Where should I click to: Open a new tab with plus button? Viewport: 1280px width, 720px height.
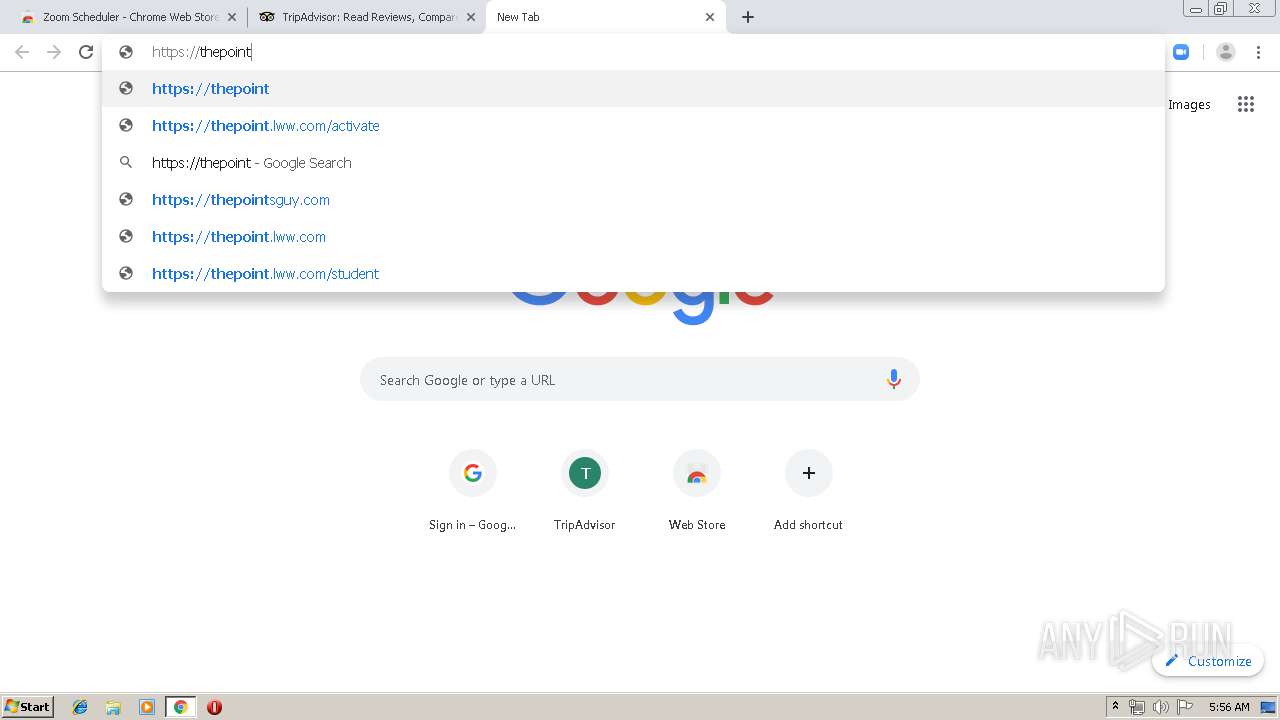748,17
